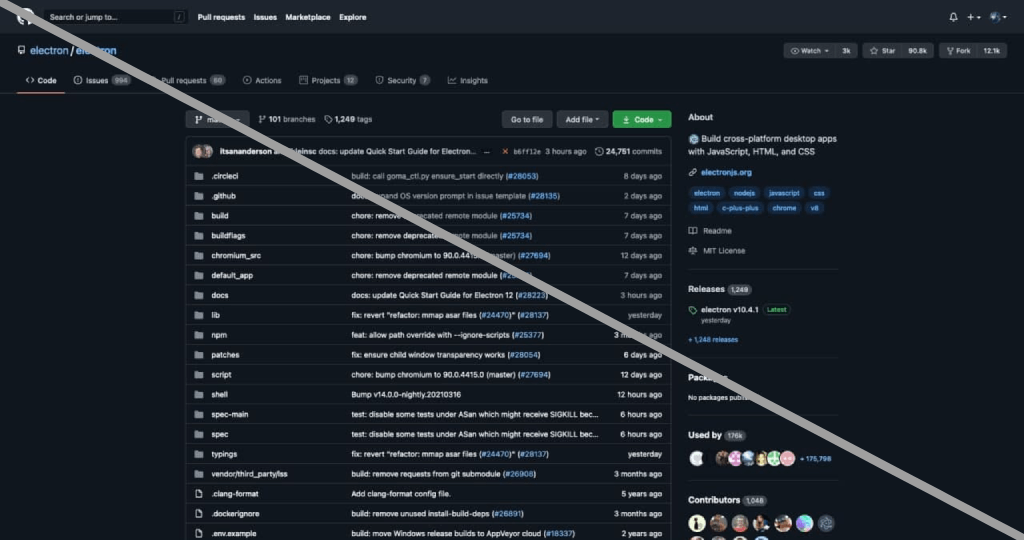Jump to the Readme link
This screenshot has width=1024, height=540.
(x=710, y=231)
